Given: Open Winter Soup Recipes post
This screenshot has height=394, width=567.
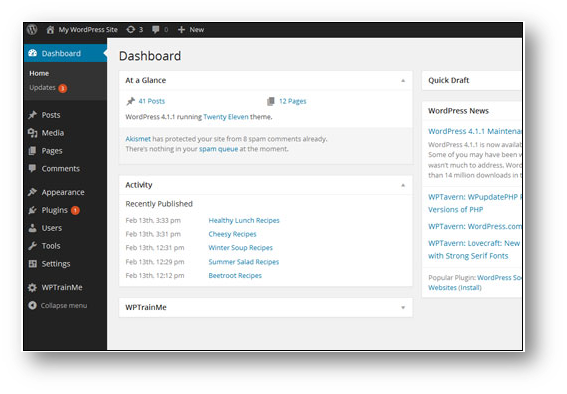Looking at the screenshot, I should point(240,248).
